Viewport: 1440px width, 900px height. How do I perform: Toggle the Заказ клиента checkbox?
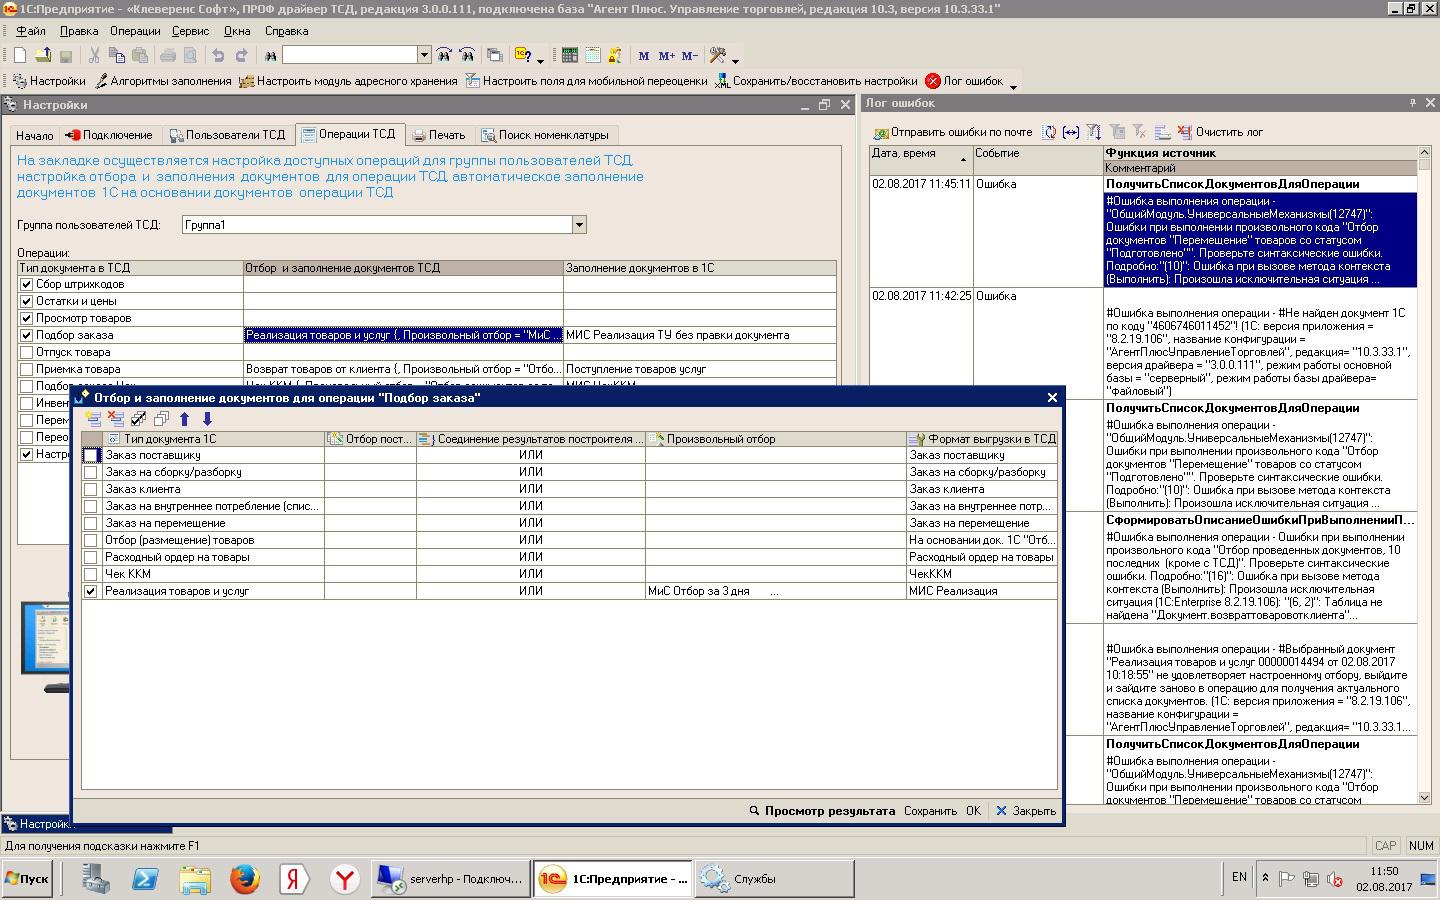91,489
